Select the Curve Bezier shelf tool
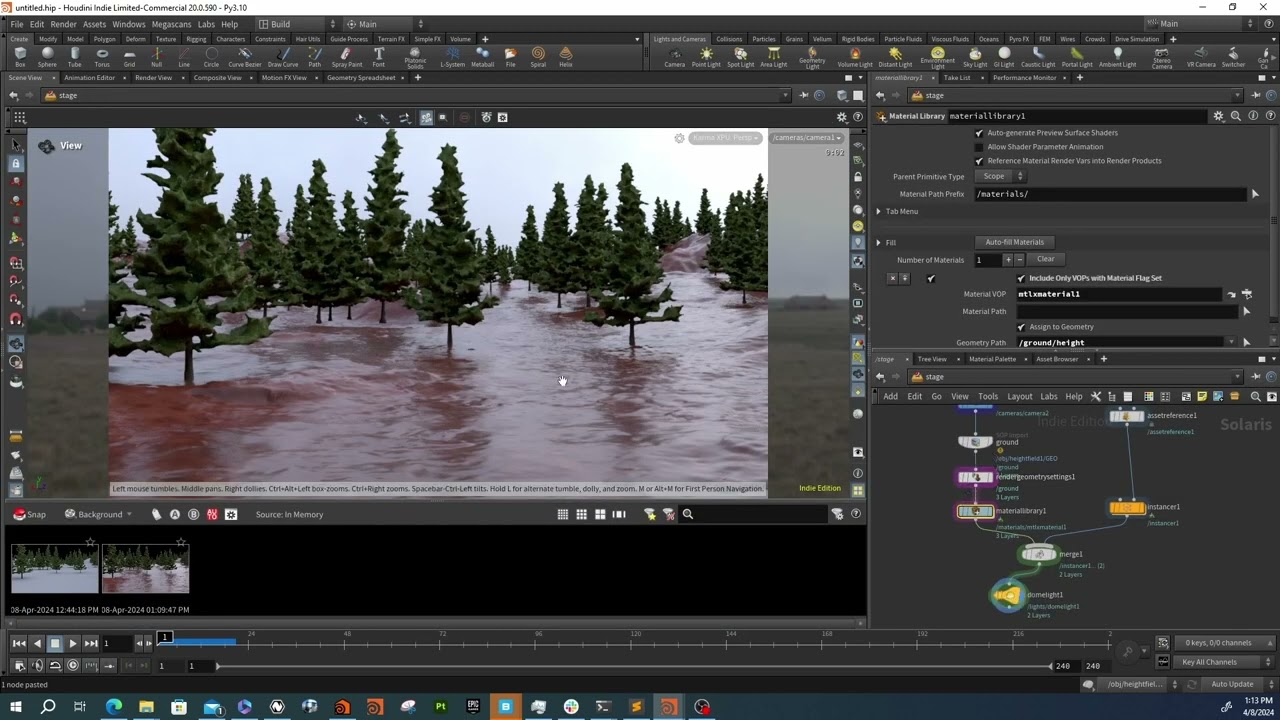Image resolution: width=1280 pixels, height=720 pixels. (x=245, y=58)
